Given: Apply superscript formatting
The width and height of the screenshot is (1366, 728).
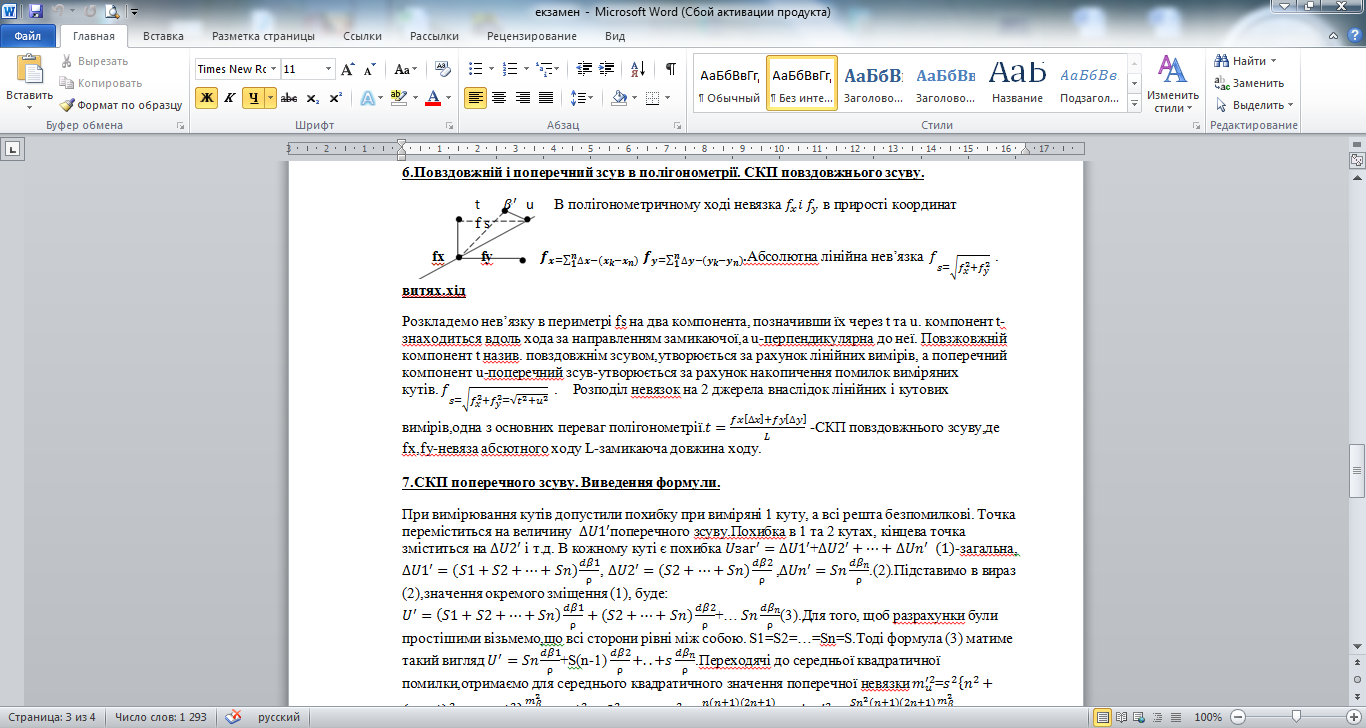Looking at the screenshot, I should [336, 98].
